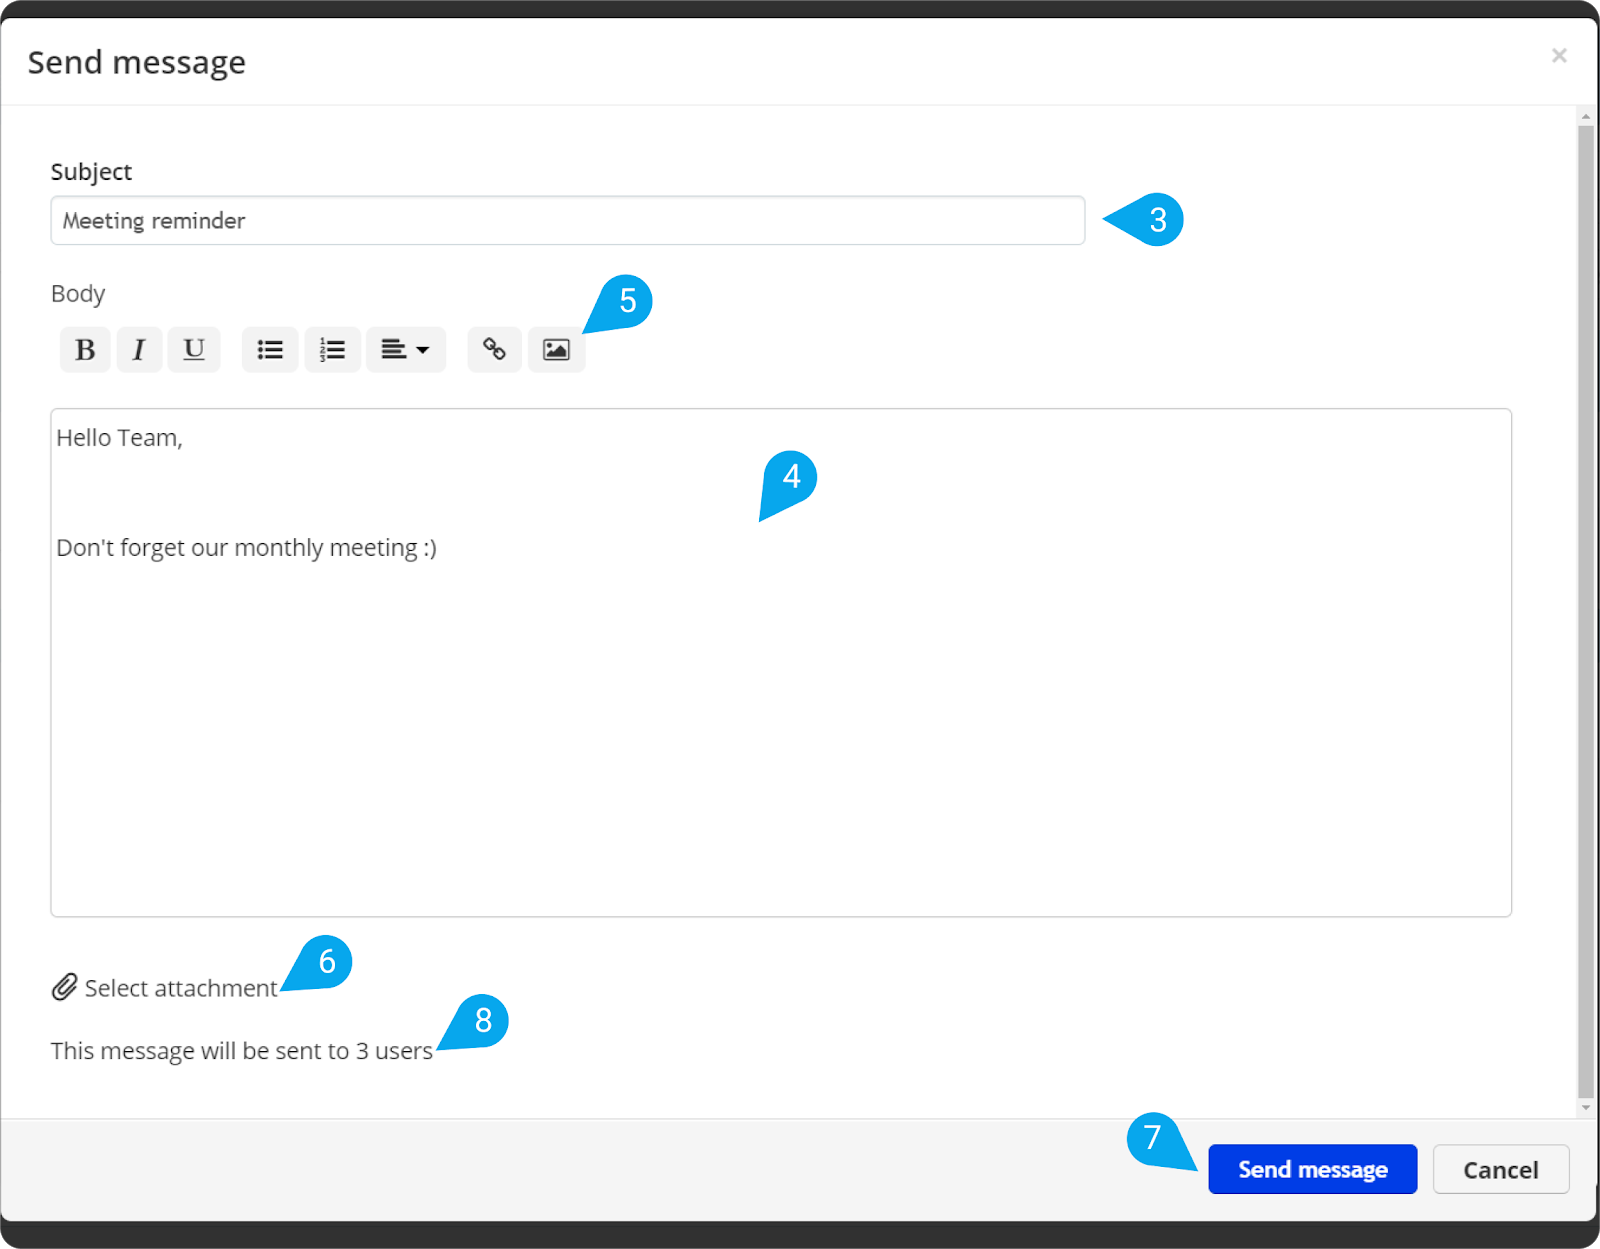Cancel sending the message

tap(1500, 1169)
